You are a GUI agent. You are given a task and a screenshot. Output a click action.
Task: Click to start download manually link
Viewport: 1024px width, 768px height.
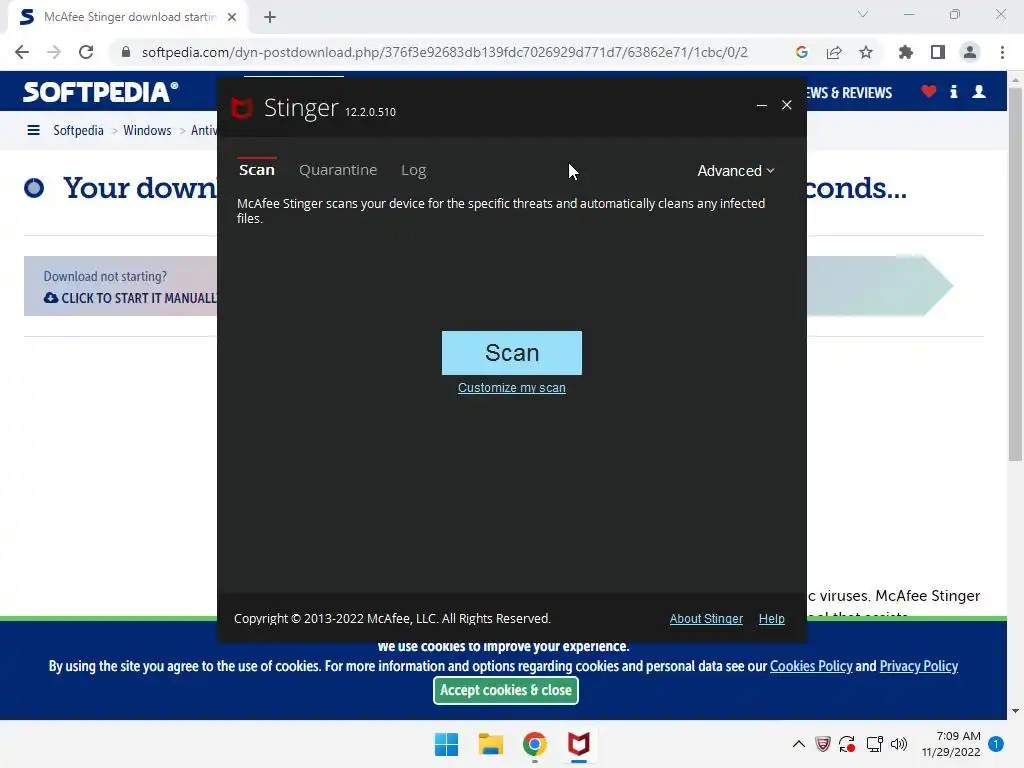130,298
